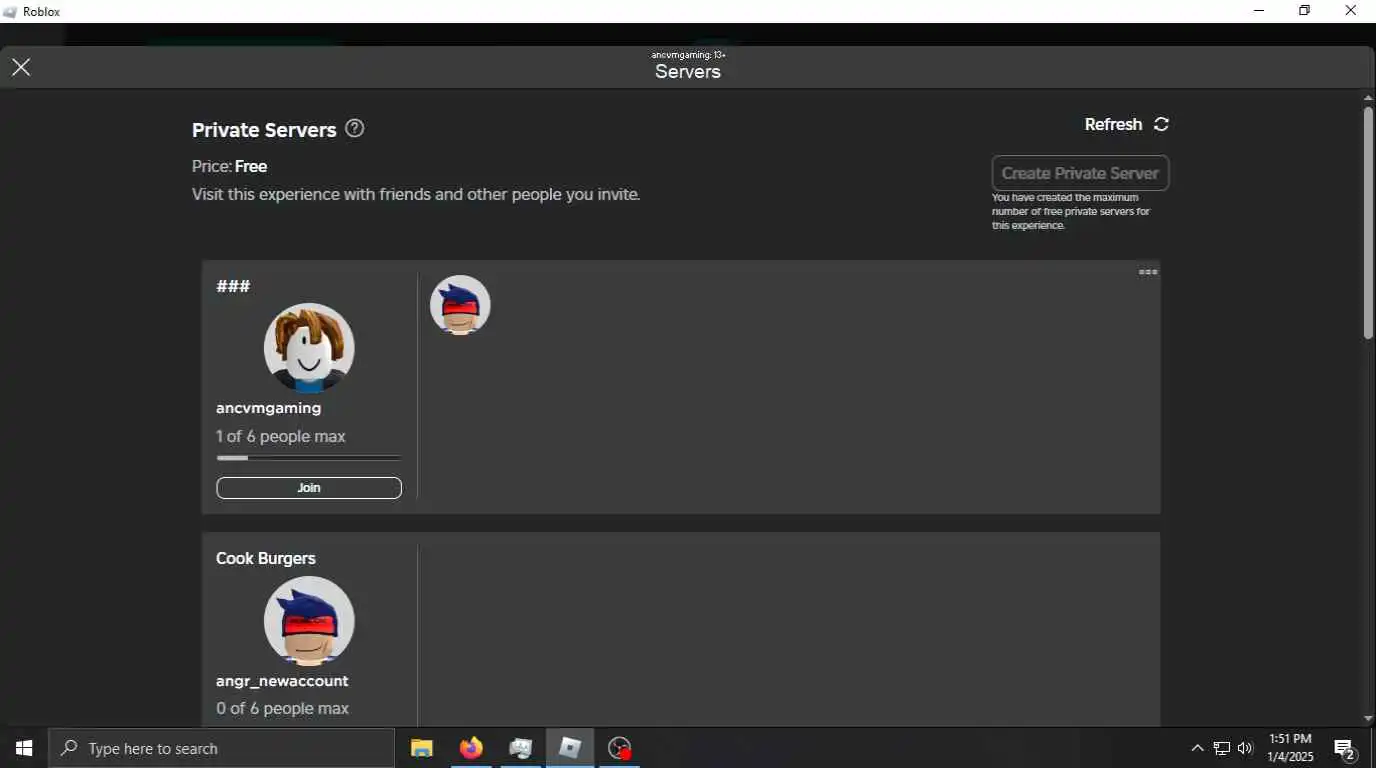This screenshot has height=768, width=1376.
Task: Click the 'Price: Free' text
Action: click(x=229, y=166)
